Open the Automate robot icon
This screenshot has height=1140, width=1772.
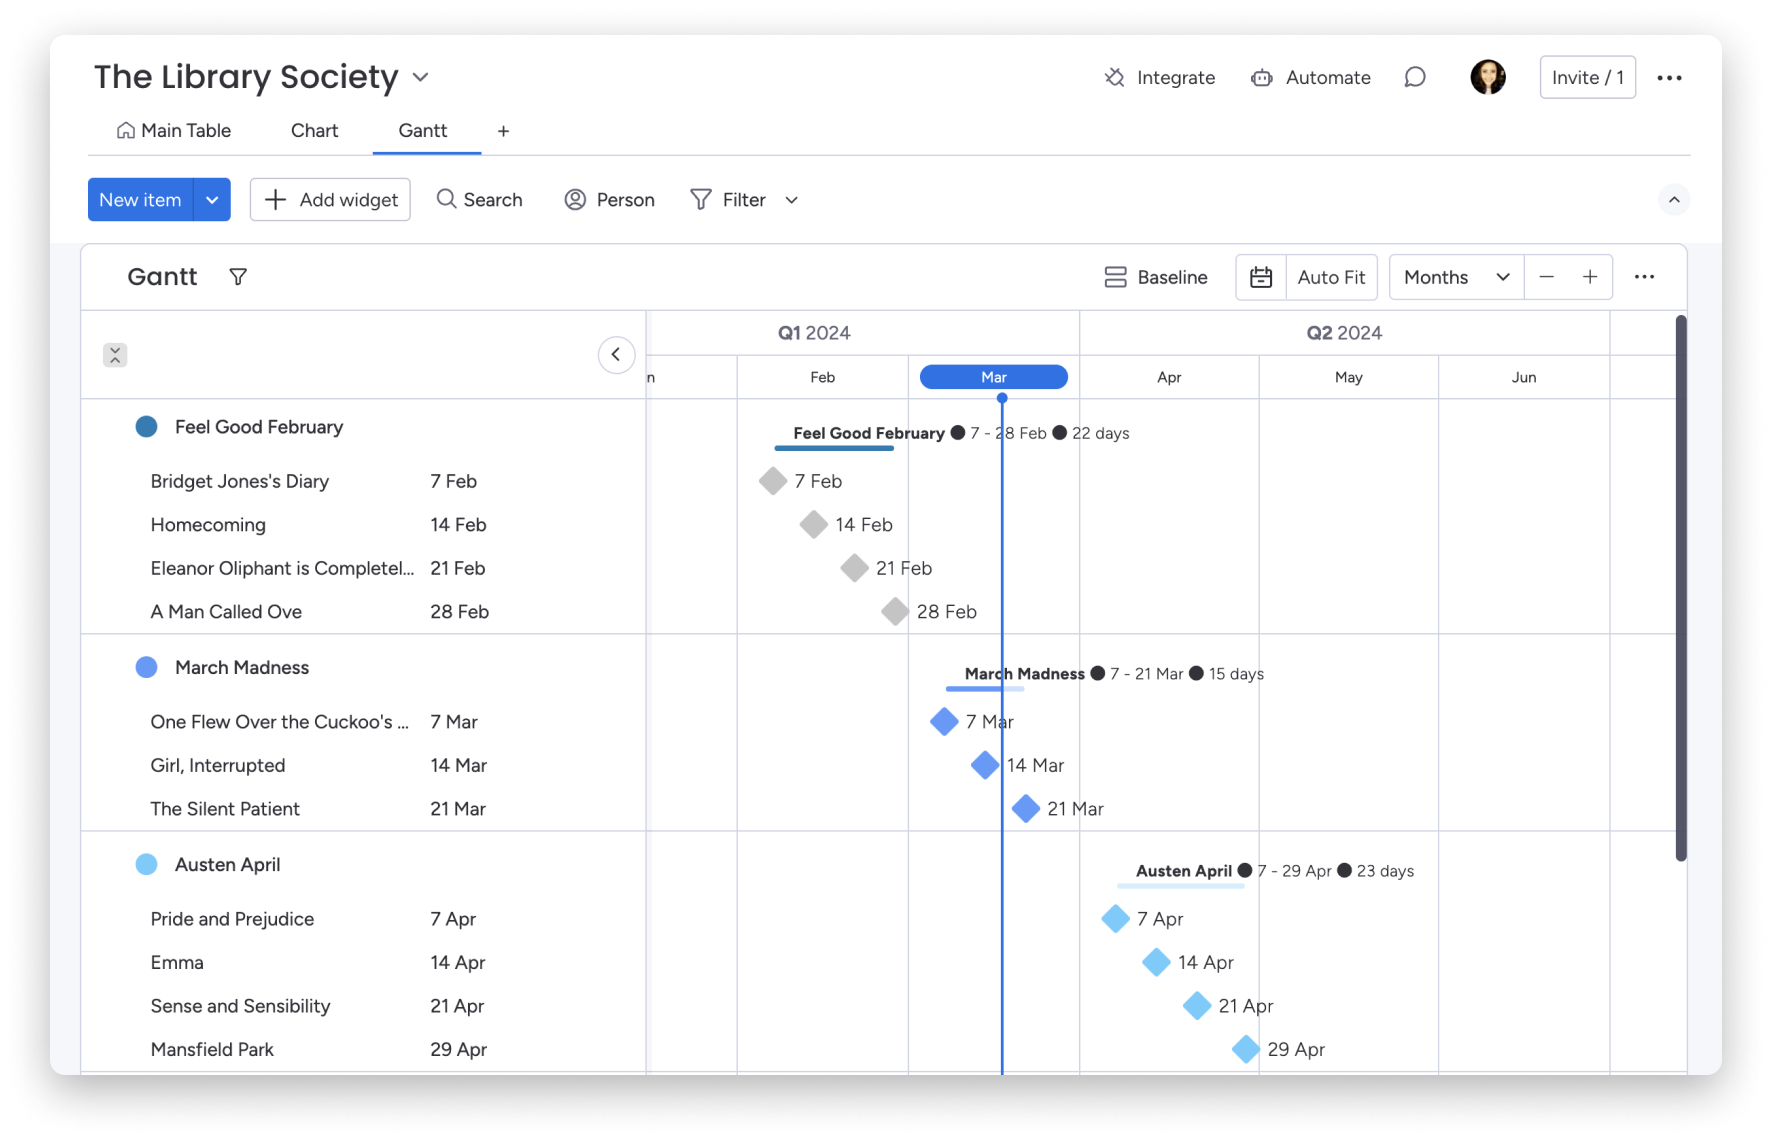pos(1262,77)
